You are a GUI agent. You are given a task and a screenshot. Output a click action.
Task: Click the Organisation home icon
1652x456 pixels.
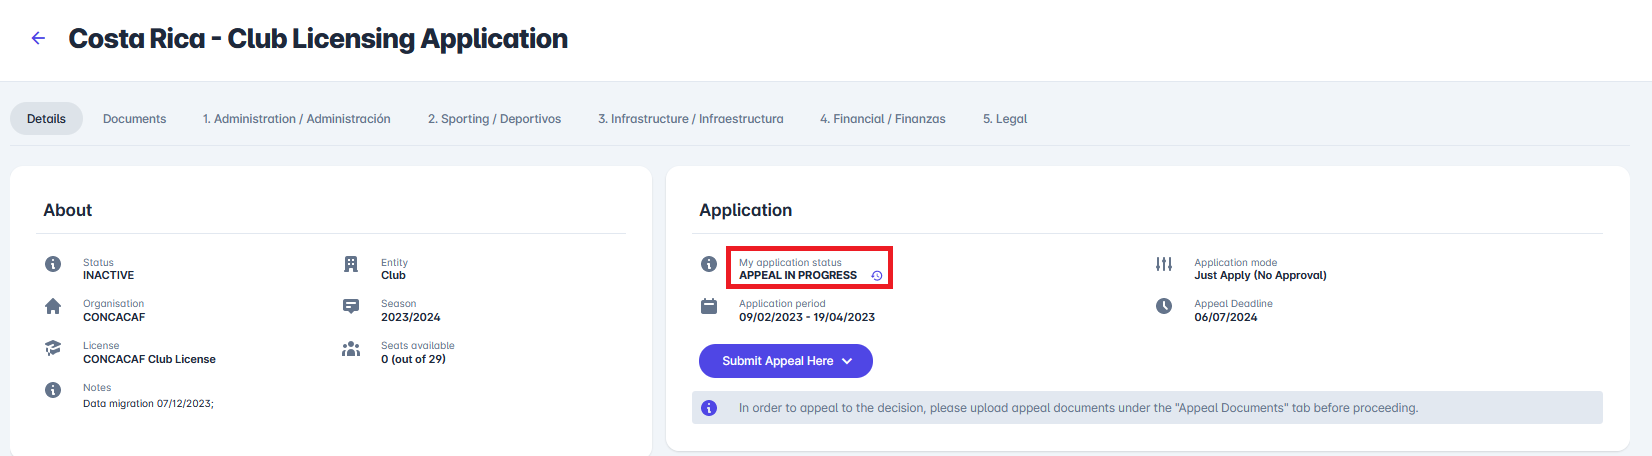point(53,307)
